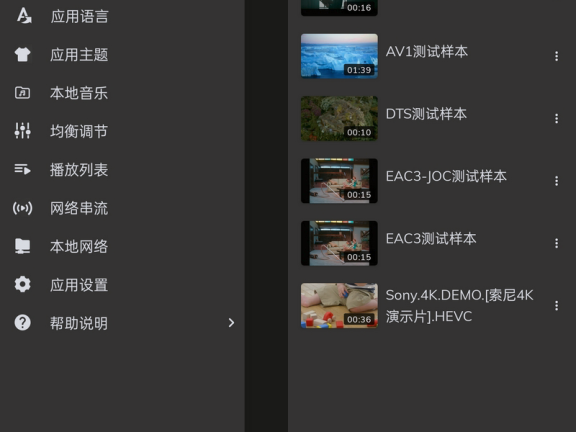Click the app settings gear icon
This screenshot has height=432, width=576.
pyautogui.click(x=22, y=284)
